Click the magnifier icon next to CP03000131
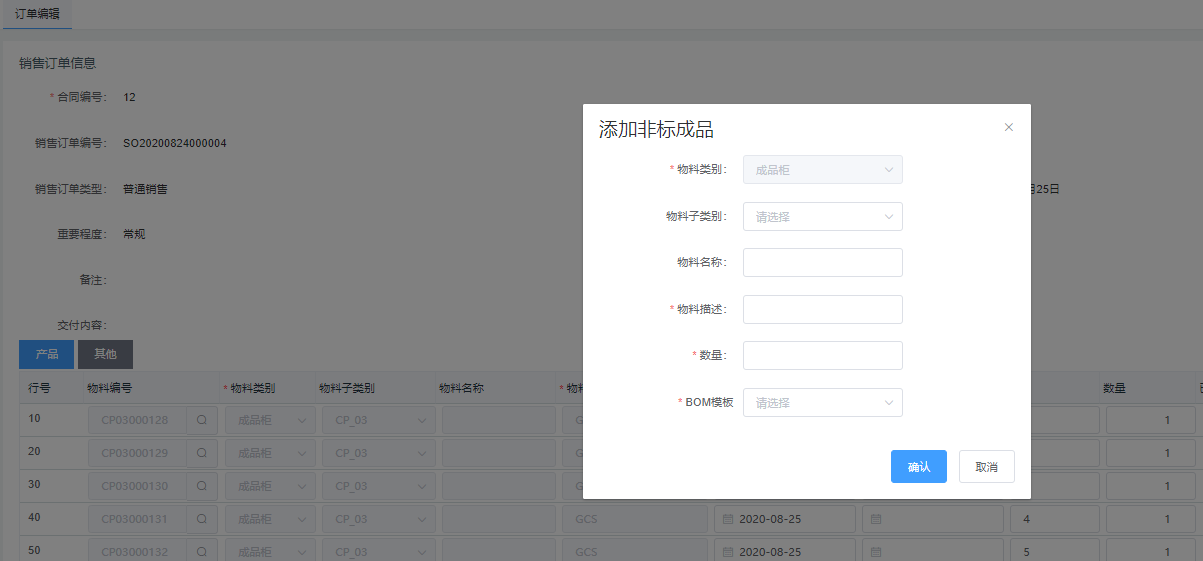The image size is (1203, 561). (201, 520)
